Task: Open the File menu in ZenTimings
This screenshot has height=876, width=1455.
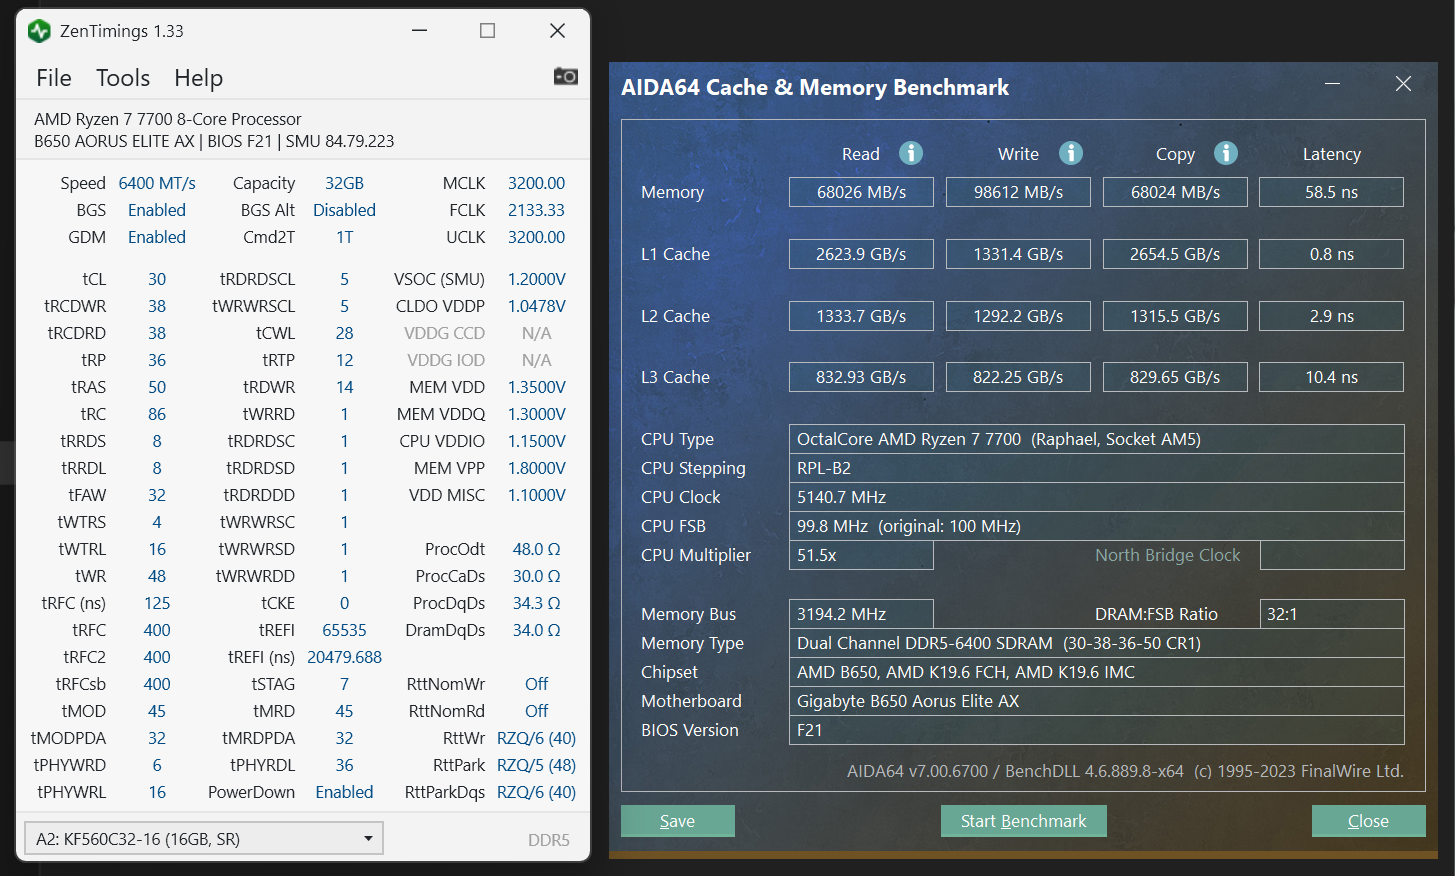Action: [54, 78]
